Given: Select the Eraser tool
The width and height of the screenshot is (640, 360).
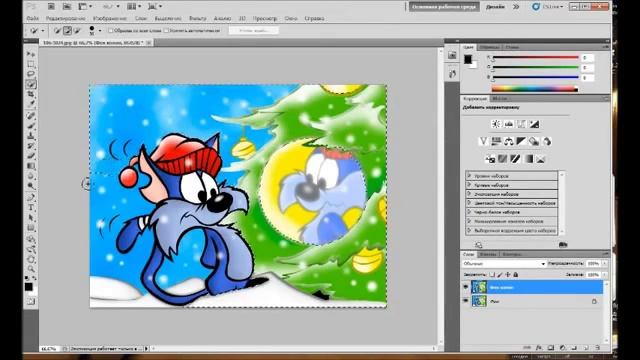Looking at the screenshot, I should tap(31, 156).
